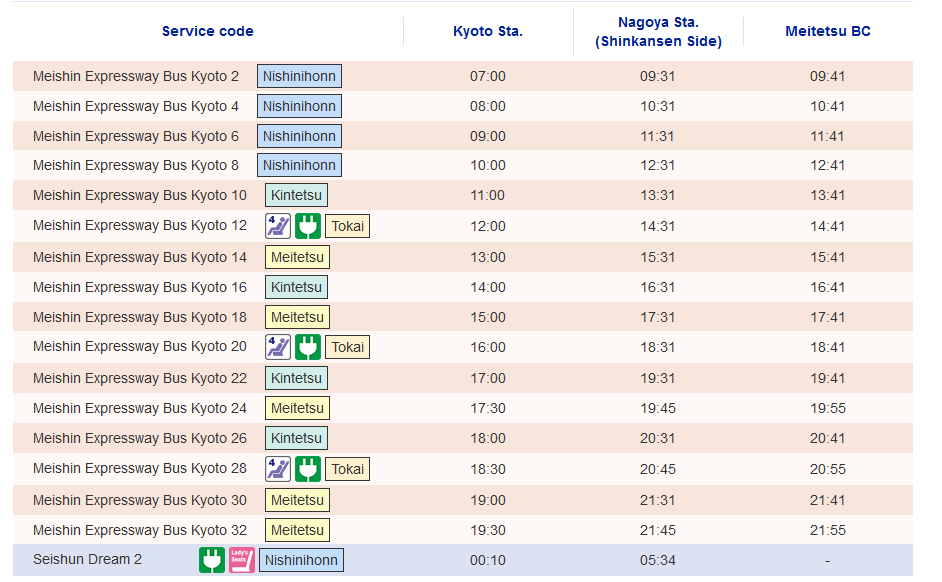Select Meishin Expressway Bus Kyoto 8 service name
The image size is (942, 582).
tap(136, 165)
